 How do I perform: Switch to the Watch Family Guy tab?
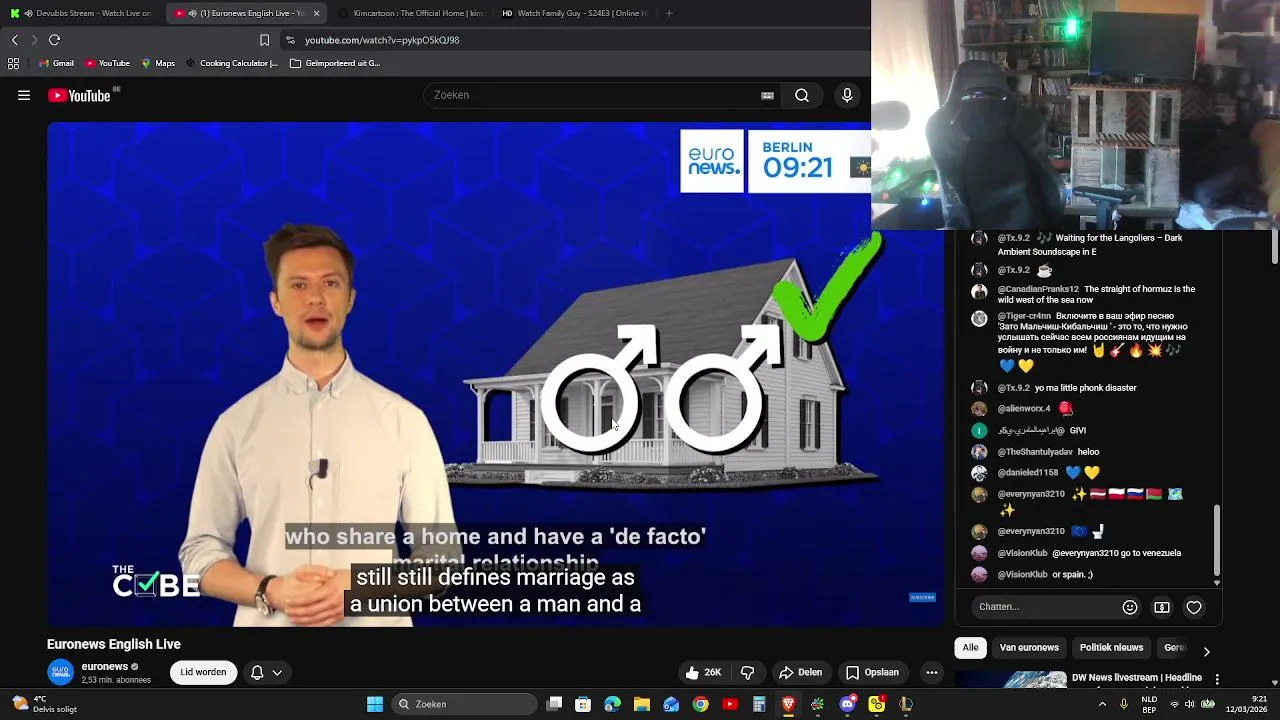(x=574, y=13)
